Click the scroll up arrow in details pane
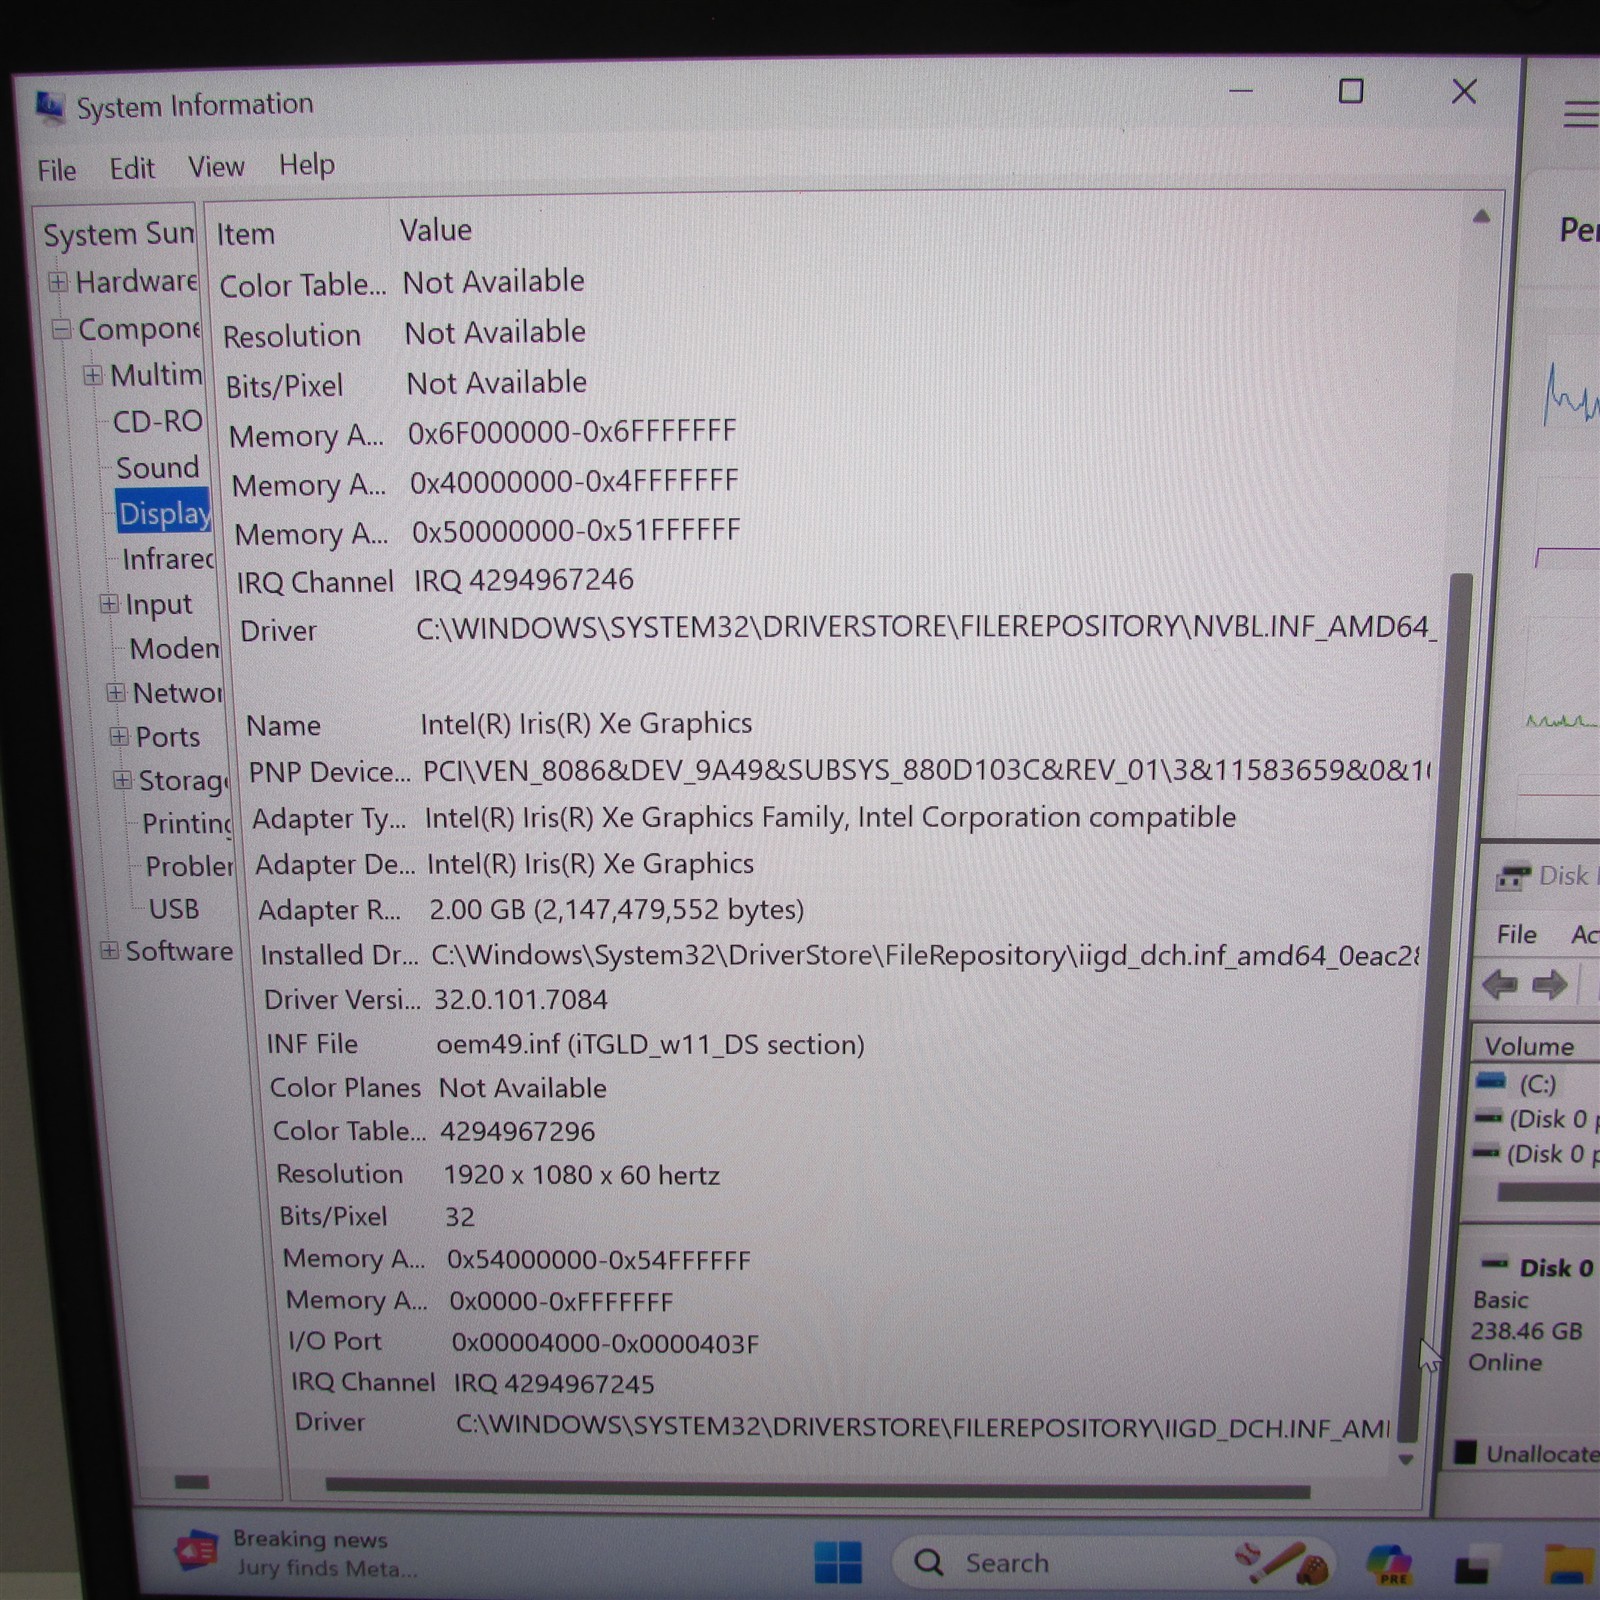 [1481, 216]
